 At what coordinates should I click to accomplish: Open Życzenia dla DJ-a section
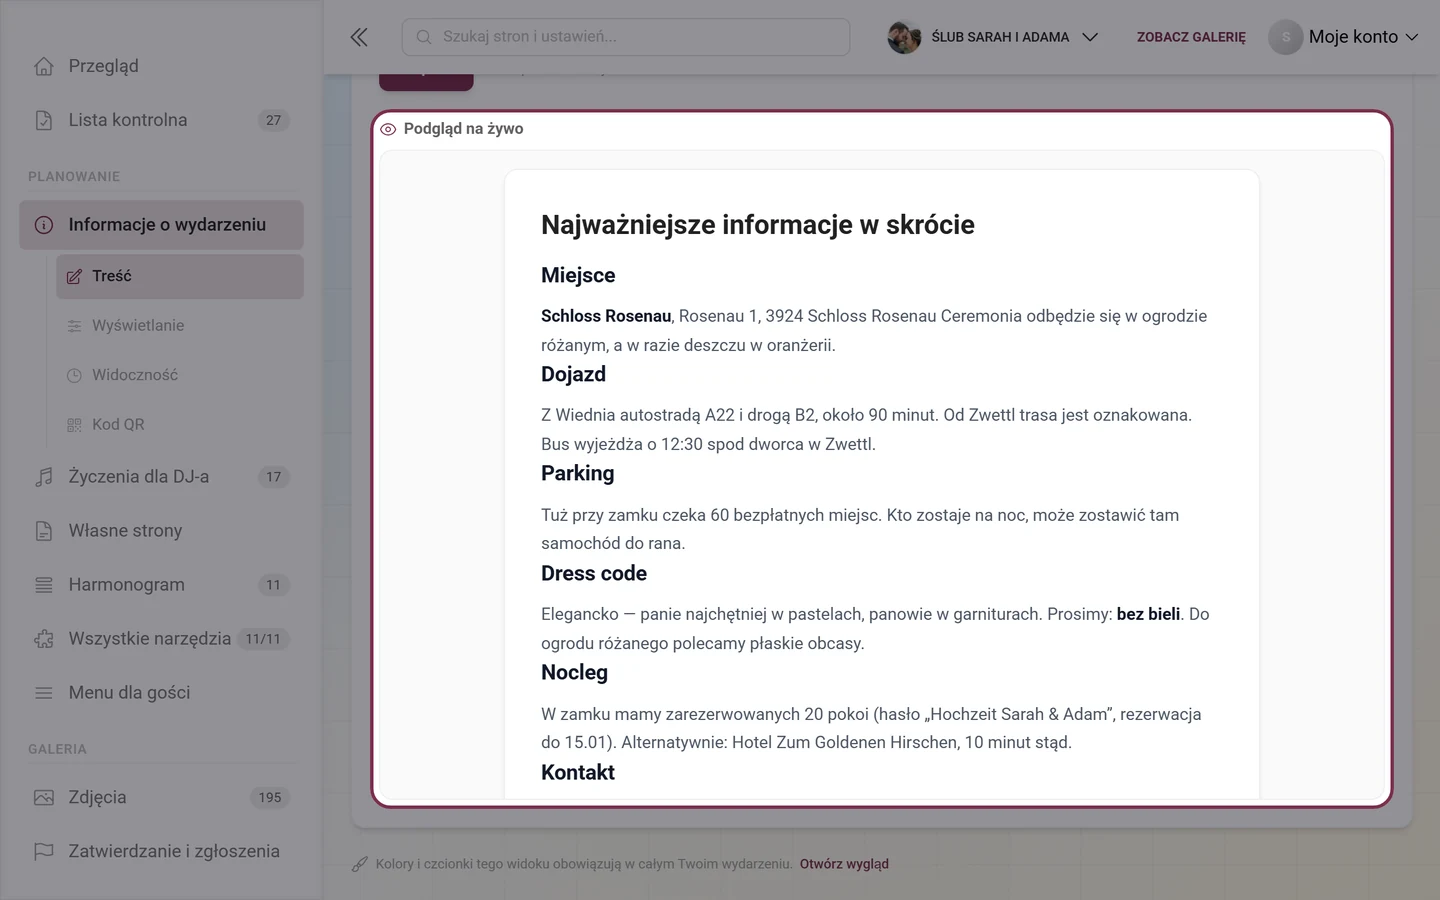point(161,477)
